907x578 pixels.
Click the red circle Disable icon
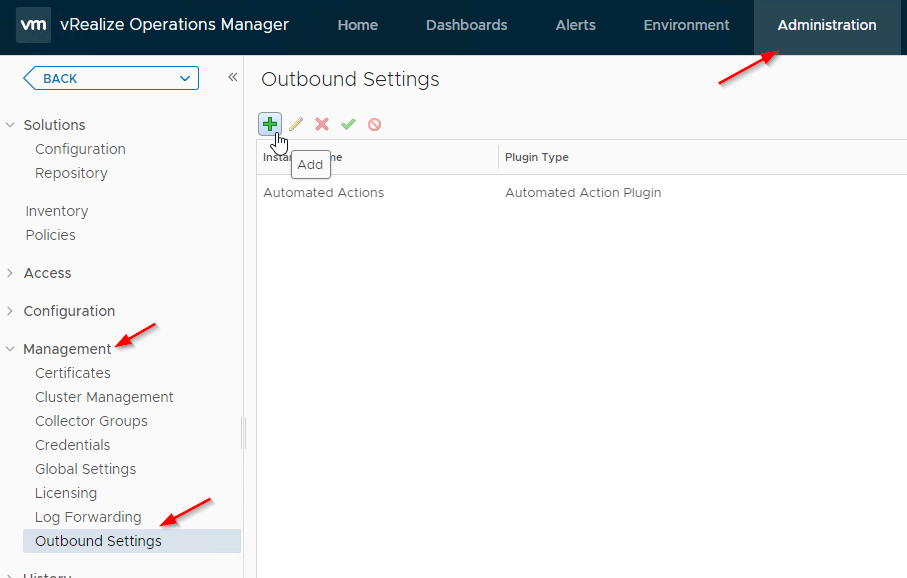click(374, 124)
